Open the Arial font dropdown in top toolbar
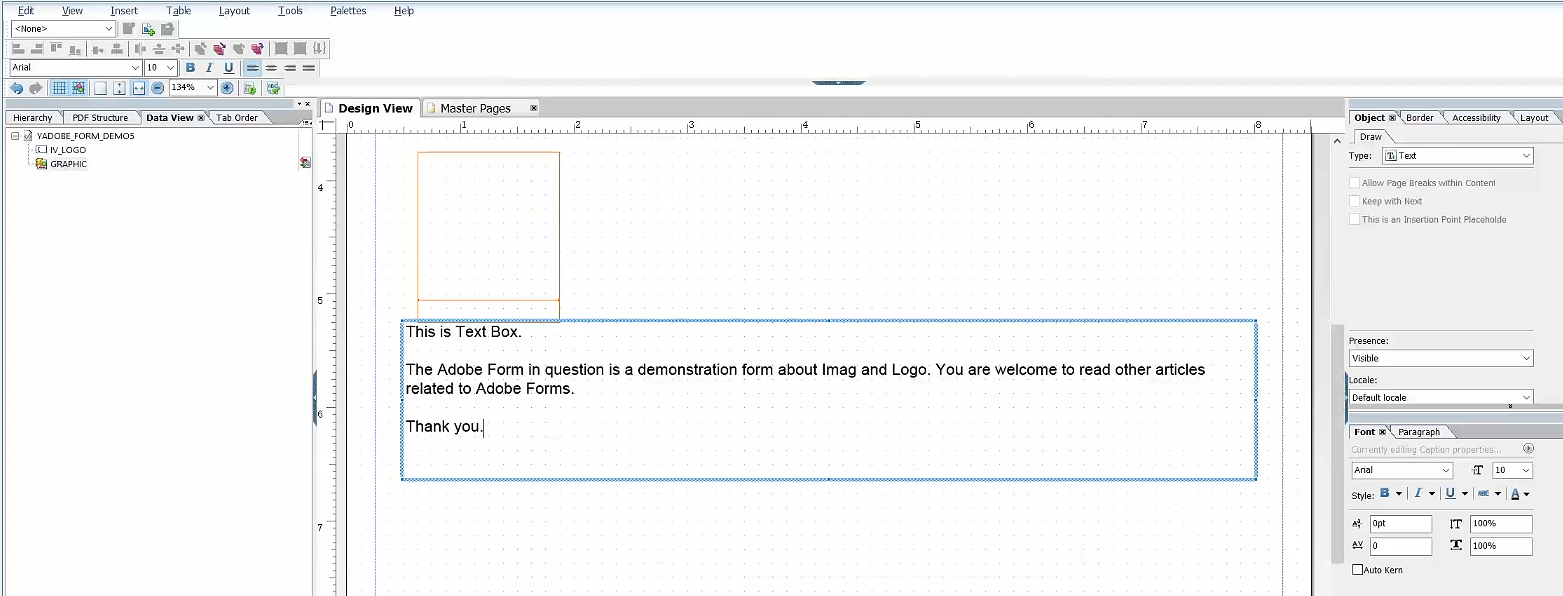 click(135, 68)
